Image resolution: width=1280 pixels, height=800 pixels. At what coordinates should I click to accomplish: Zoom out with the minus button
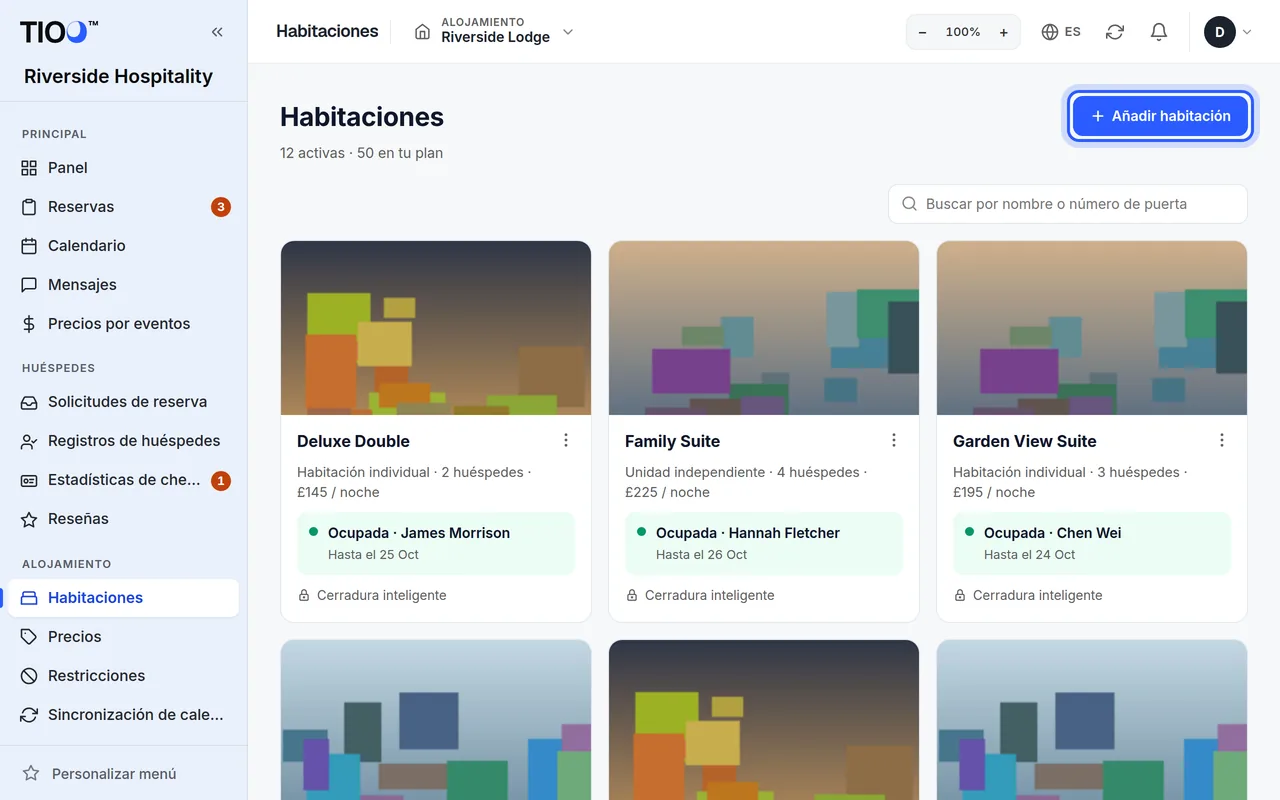click(x=922, y=32)
